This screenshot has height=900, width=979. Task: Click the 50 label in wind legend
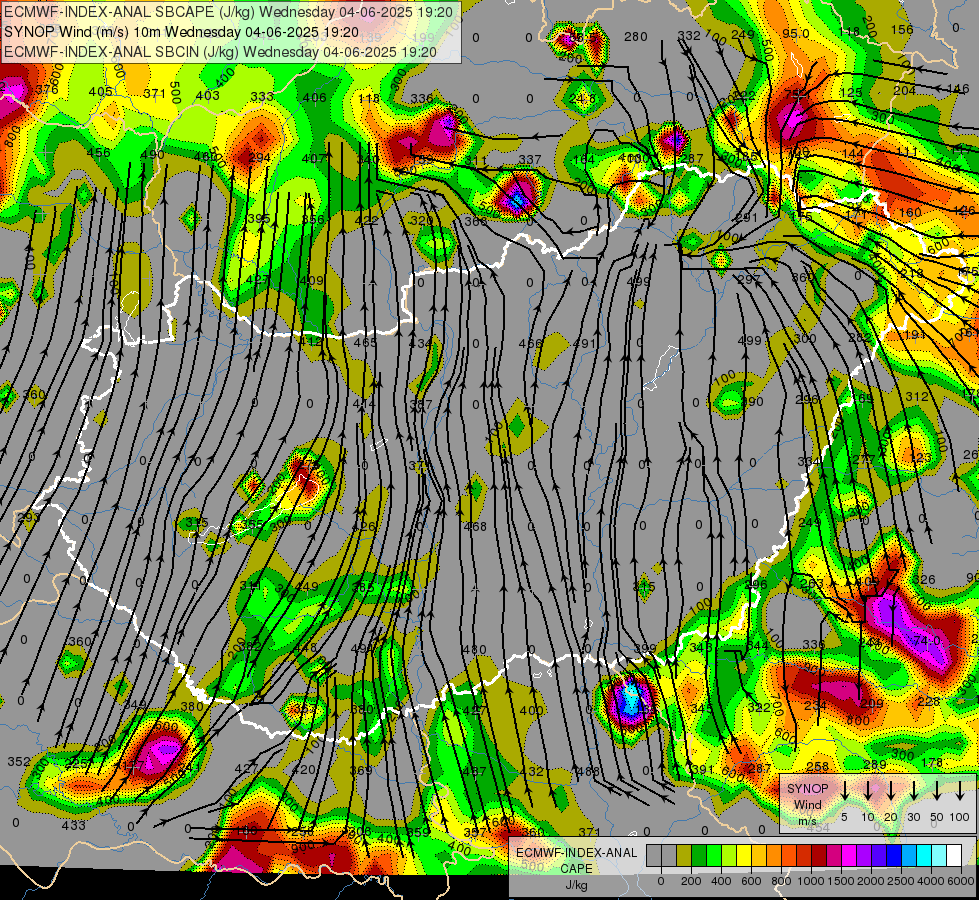(937, 817)
